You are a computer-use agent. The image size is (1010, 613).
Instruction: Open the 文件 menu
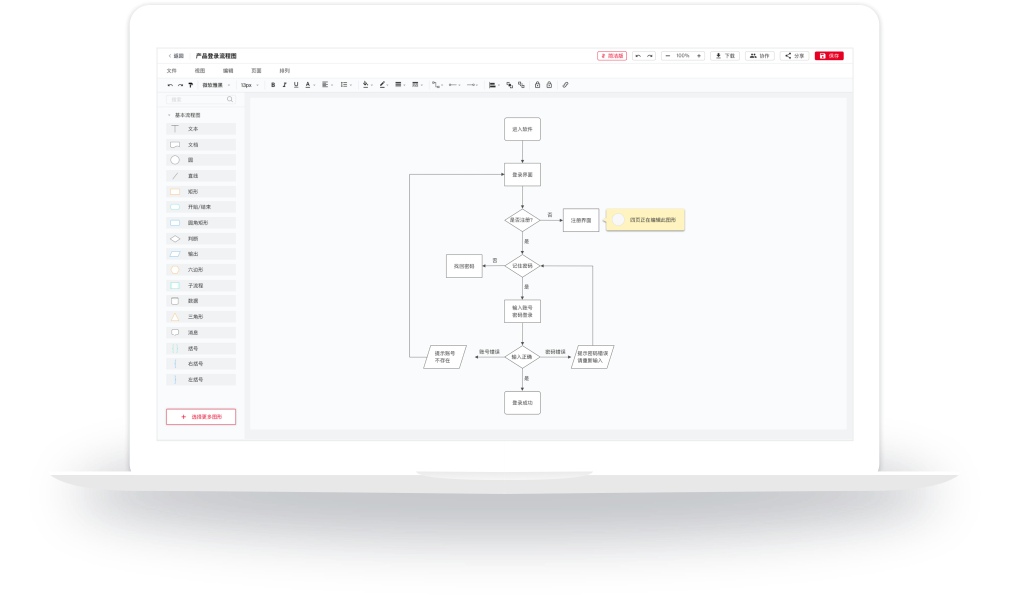point(171,71)
